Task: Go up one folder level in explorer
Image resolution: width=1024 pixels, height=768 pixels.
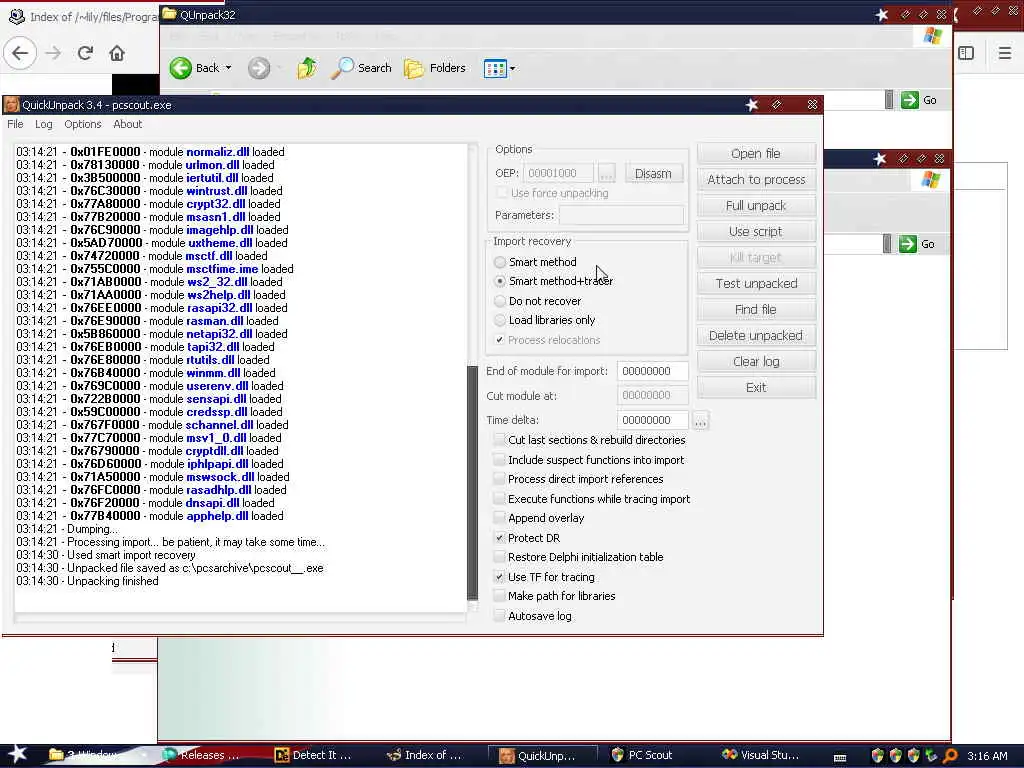Action: [x=307, y=68]
